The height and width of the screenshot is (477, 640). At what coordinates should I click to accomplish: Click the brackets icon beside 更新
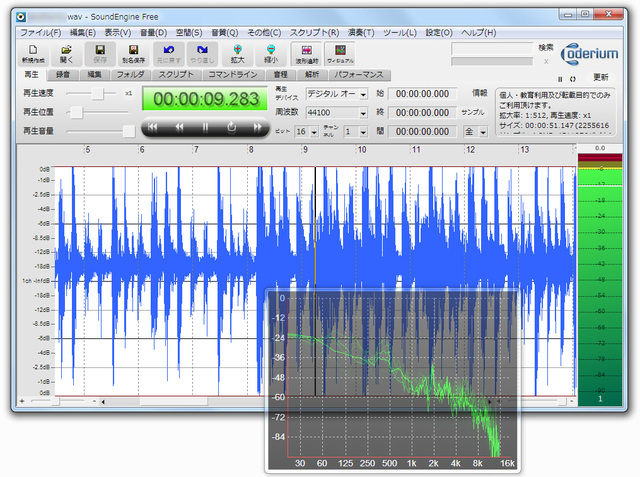point(573,79)
